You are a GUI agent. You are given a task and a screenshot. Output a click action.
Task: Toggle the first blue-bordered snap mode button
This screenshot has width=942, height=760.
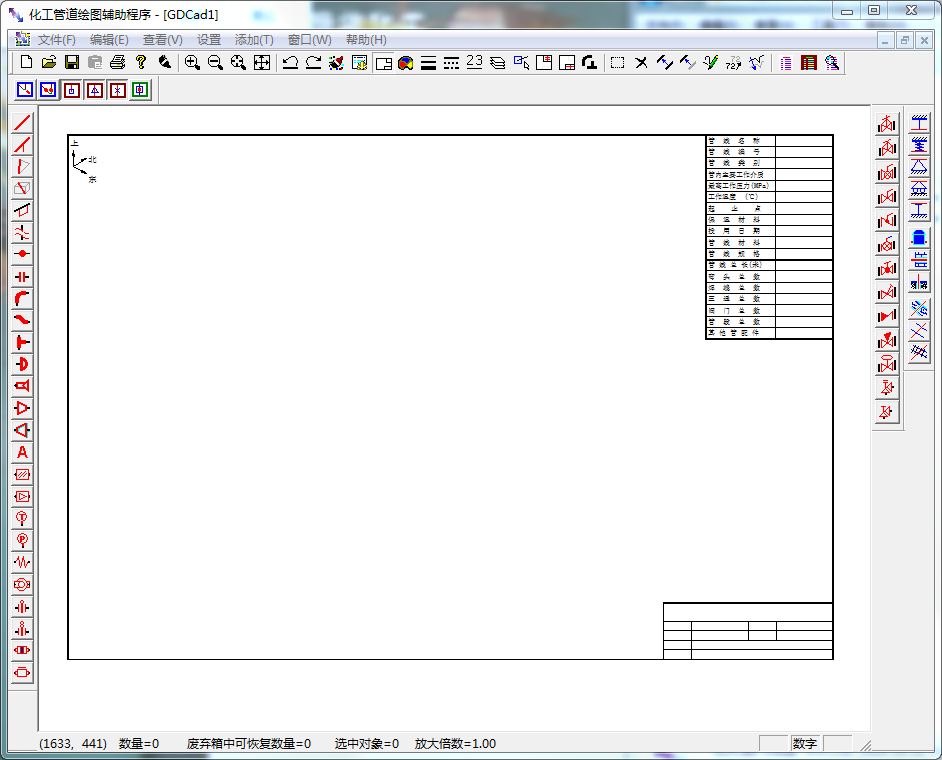tap(25, 90)
